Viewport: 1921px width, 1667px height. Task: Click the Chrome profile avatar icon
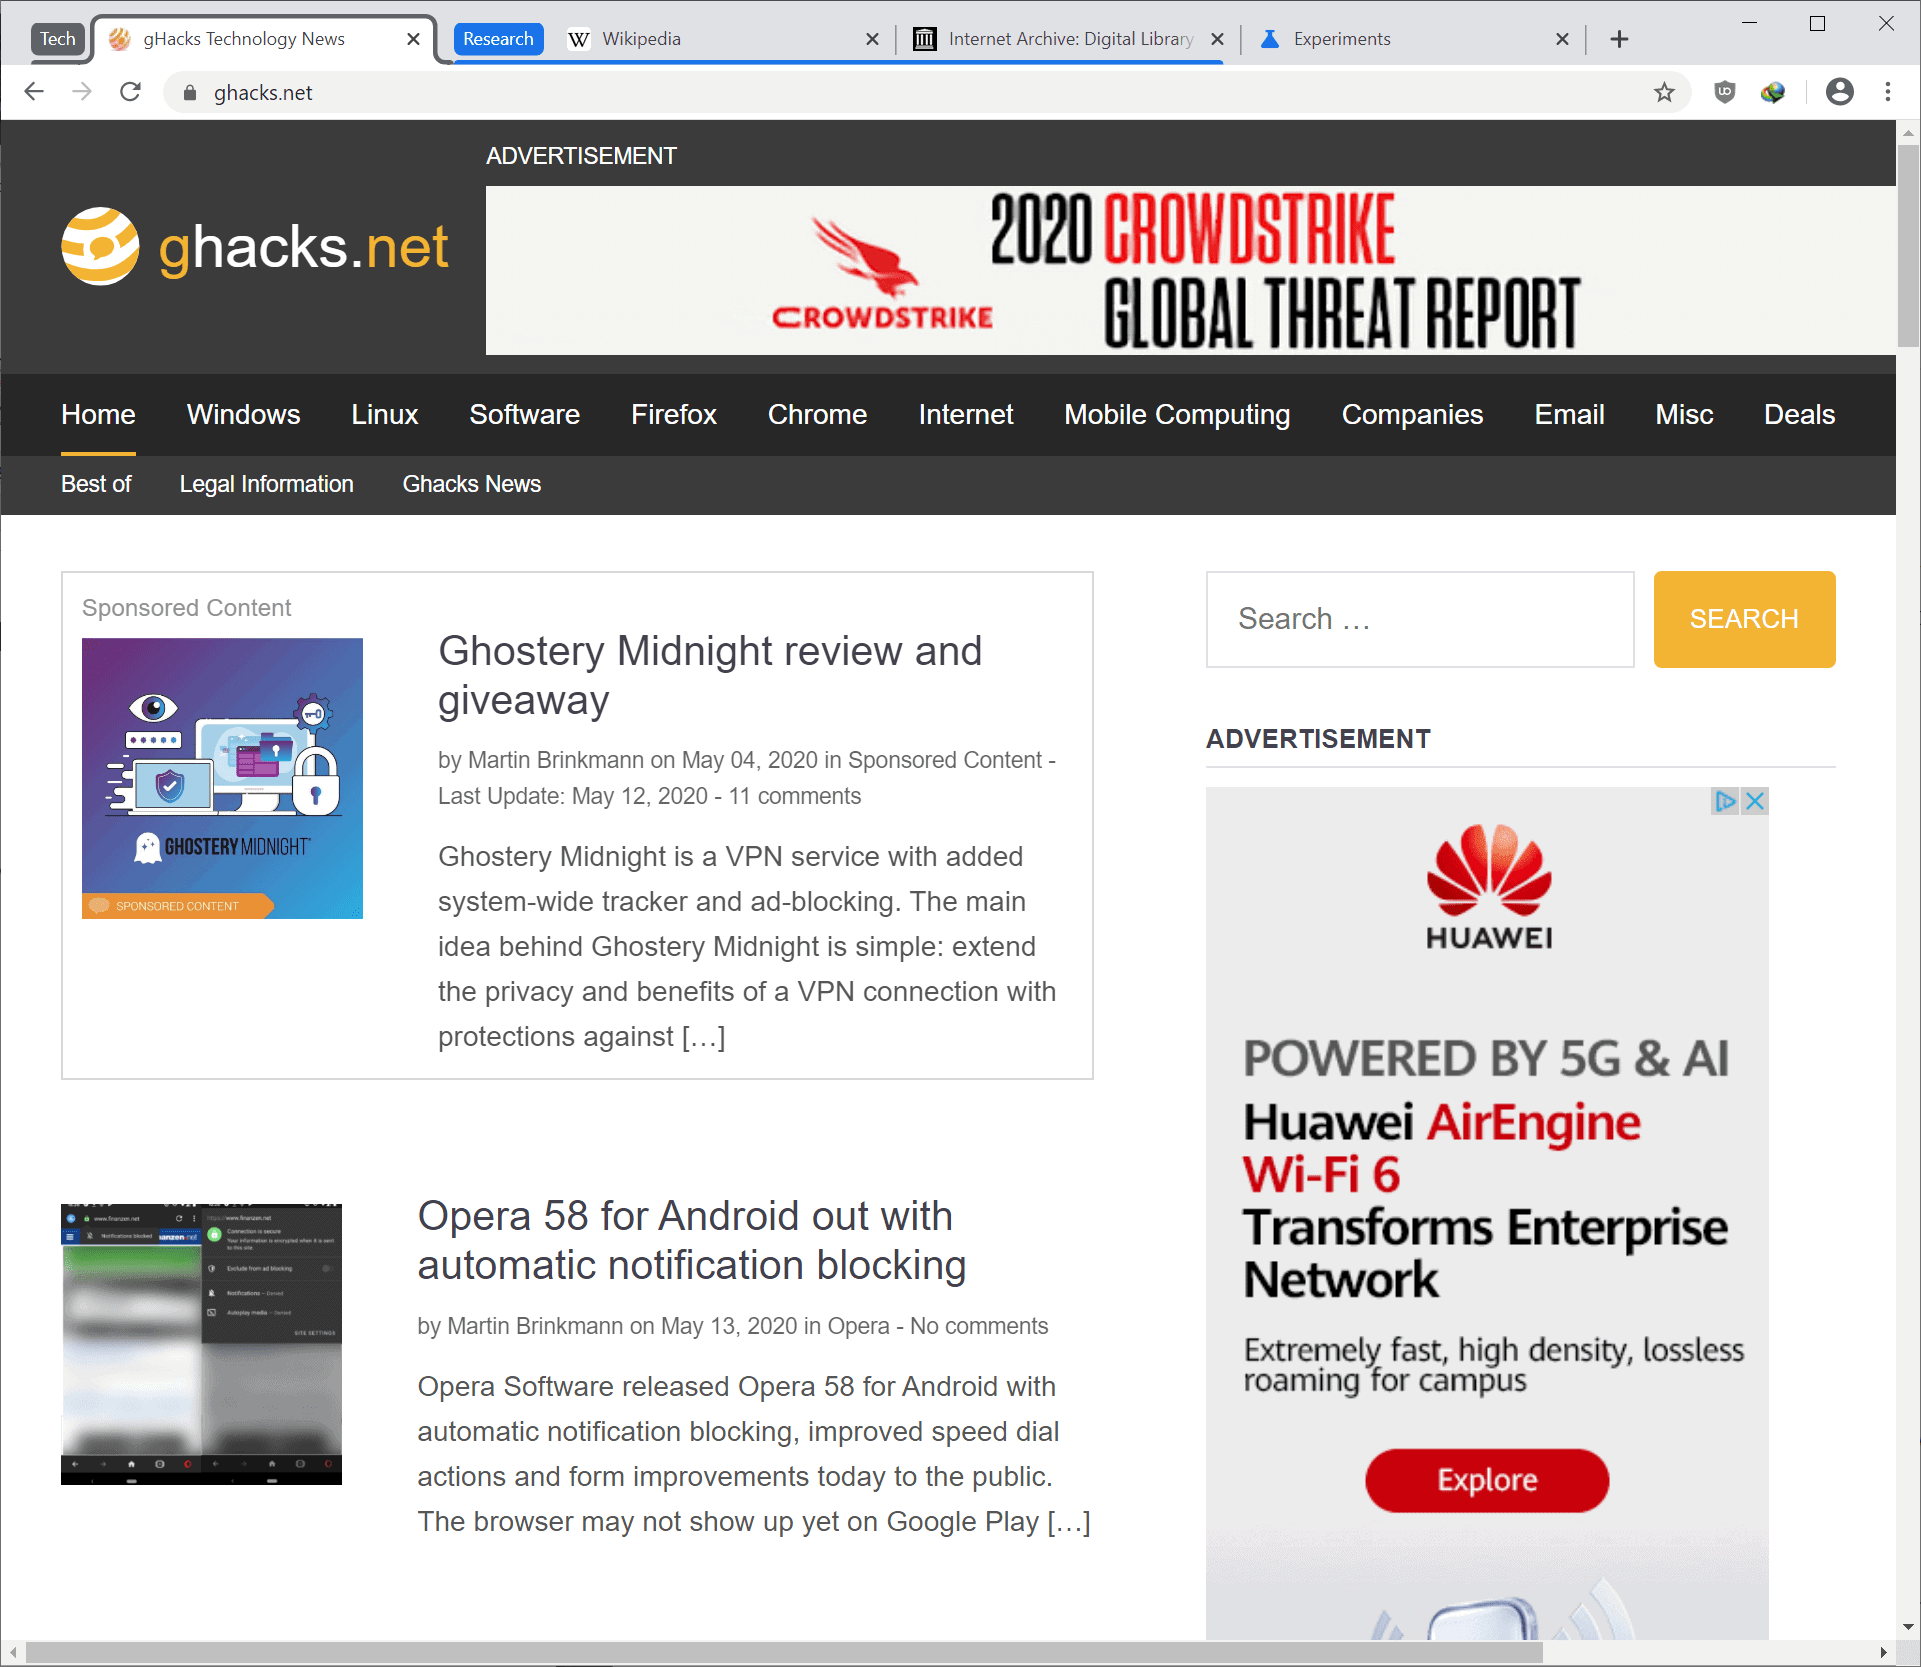tap(1841, 91)
